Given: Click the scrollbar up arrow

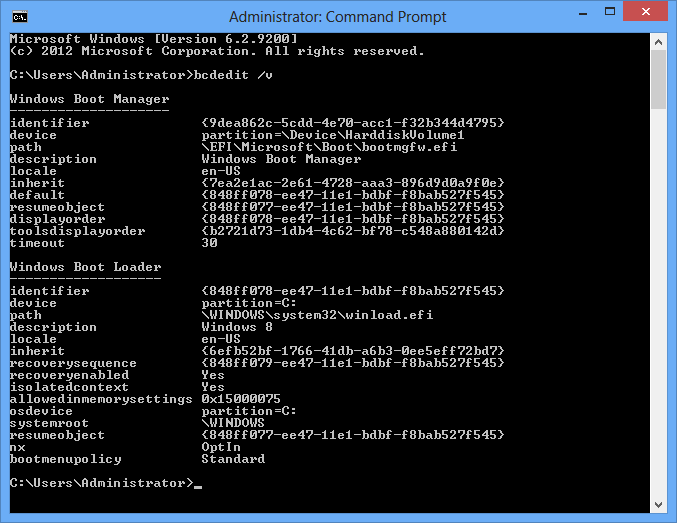Looking at the screenshot, I should point(658,41).
